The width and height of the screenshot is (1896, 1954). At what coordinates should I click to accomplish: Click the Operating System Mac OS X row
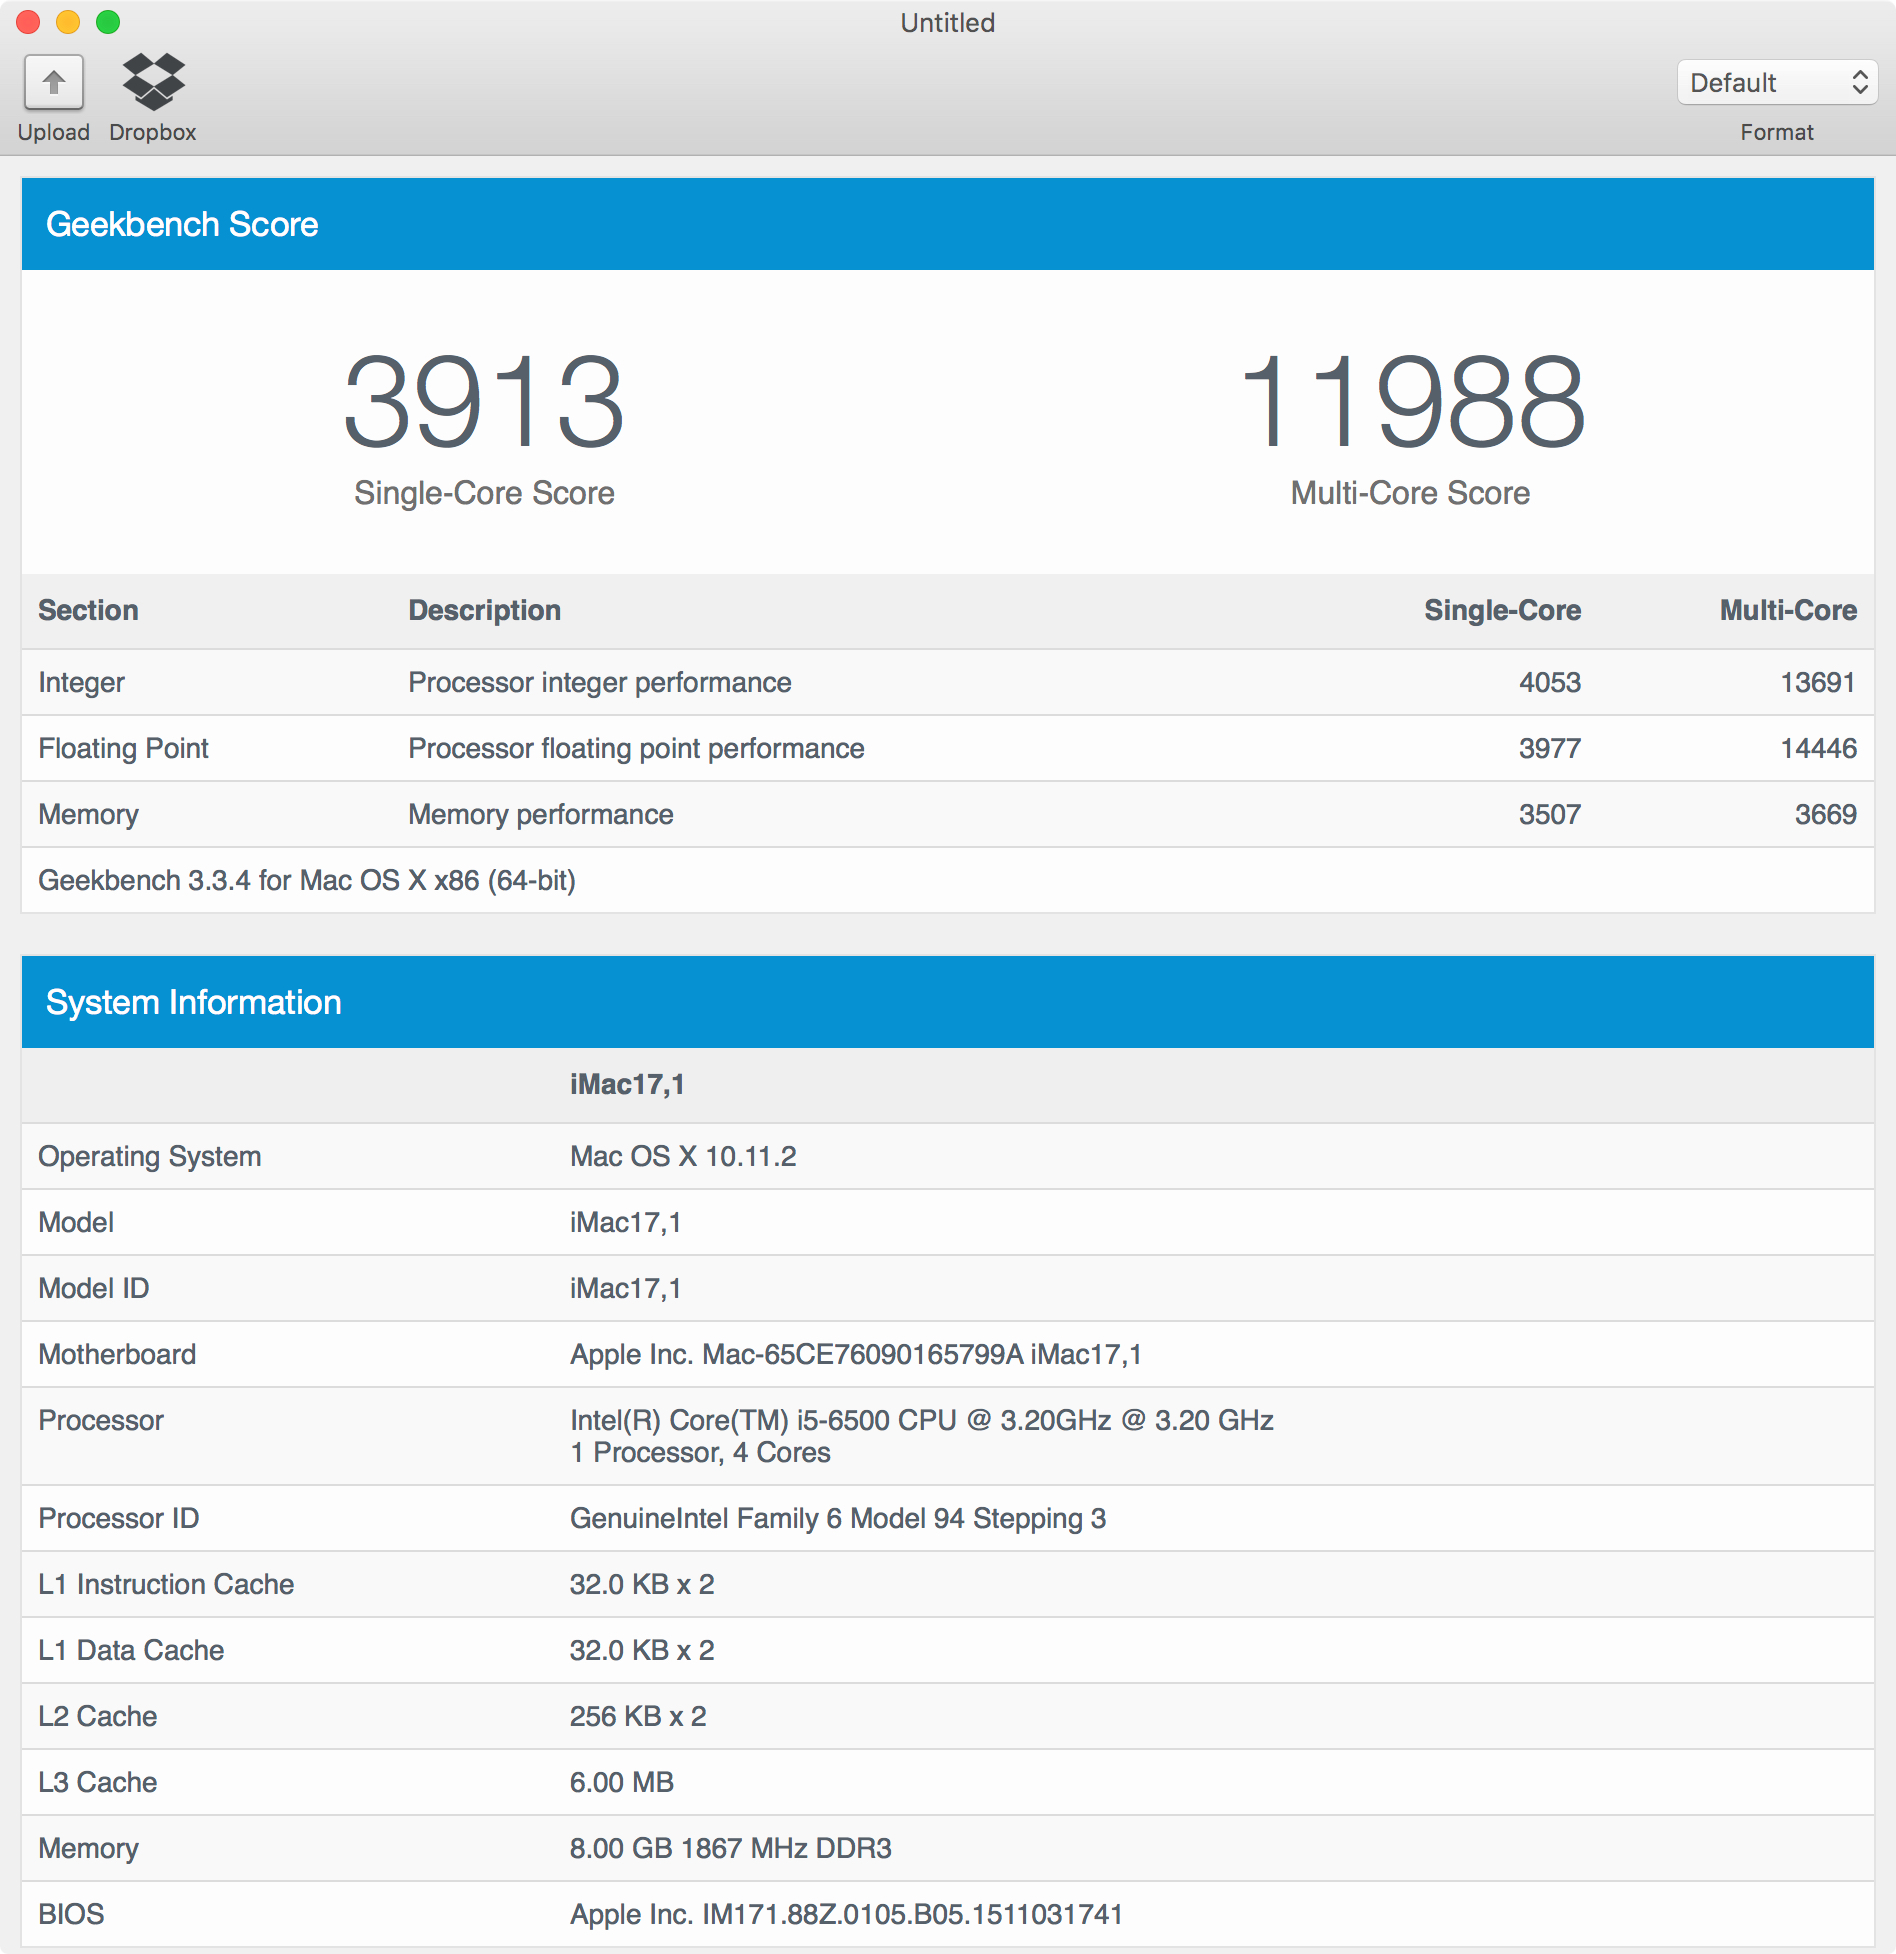tap(948, 1156)
